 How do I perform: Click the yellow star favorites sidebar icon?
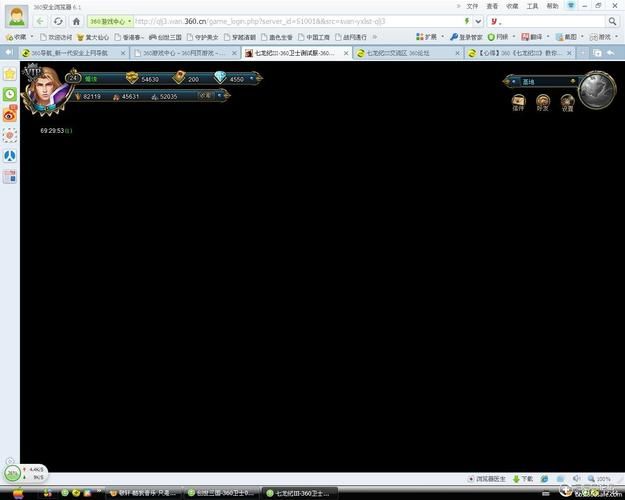(x=10, y=74)
